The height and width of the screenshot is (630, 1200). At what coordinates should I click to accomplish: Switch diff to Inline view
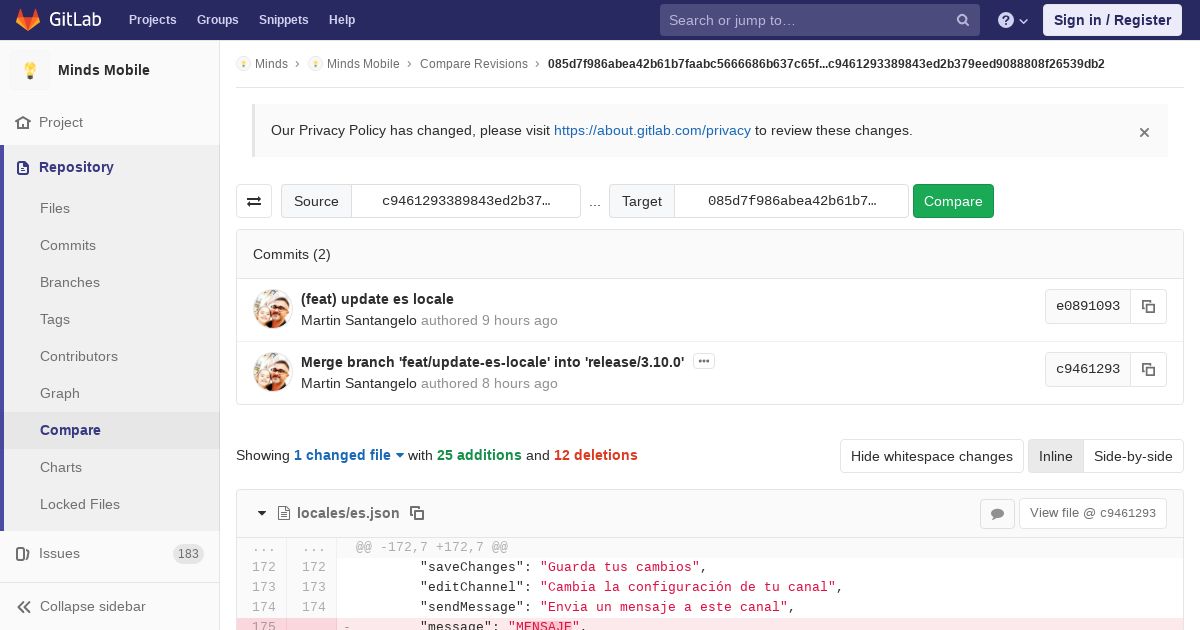[x=1055, y=456]
